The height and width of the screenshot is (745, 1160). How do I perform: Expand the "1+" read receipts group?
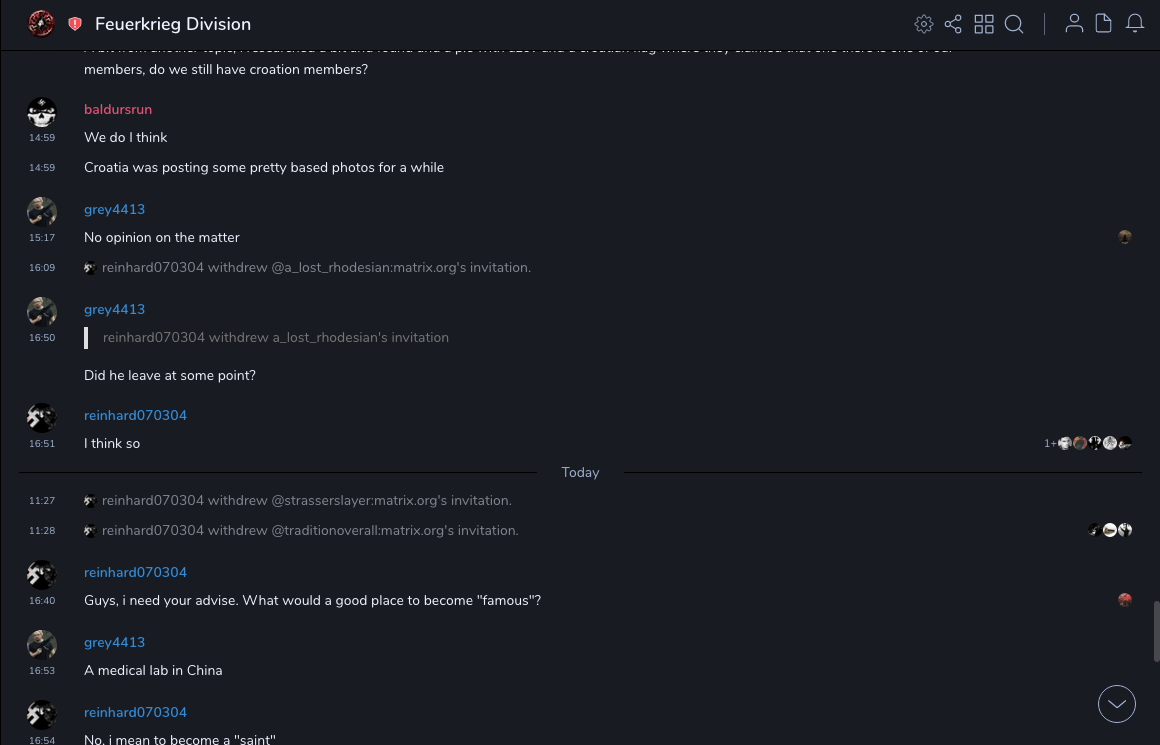click(x=1050, y=443)
